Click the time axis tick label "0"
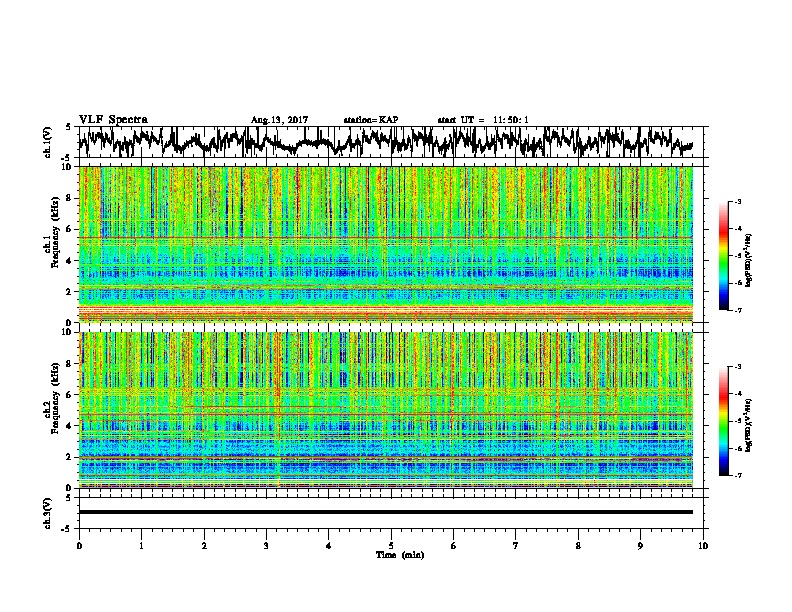792x612 pixels. point(79,546)
